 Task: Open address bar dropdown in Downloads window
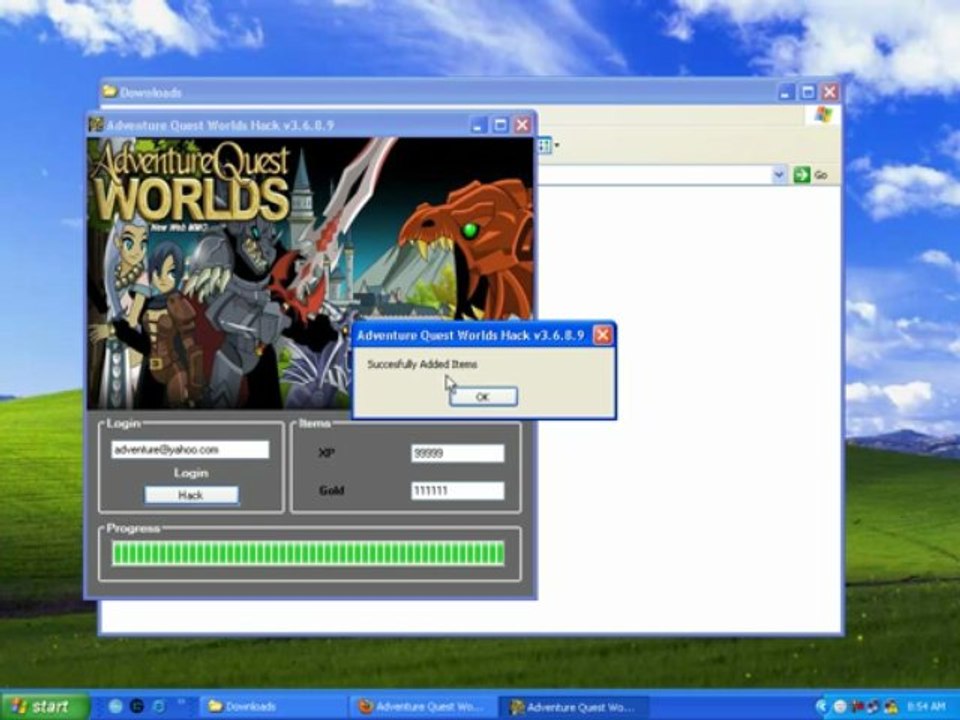[x=778, y=175]
